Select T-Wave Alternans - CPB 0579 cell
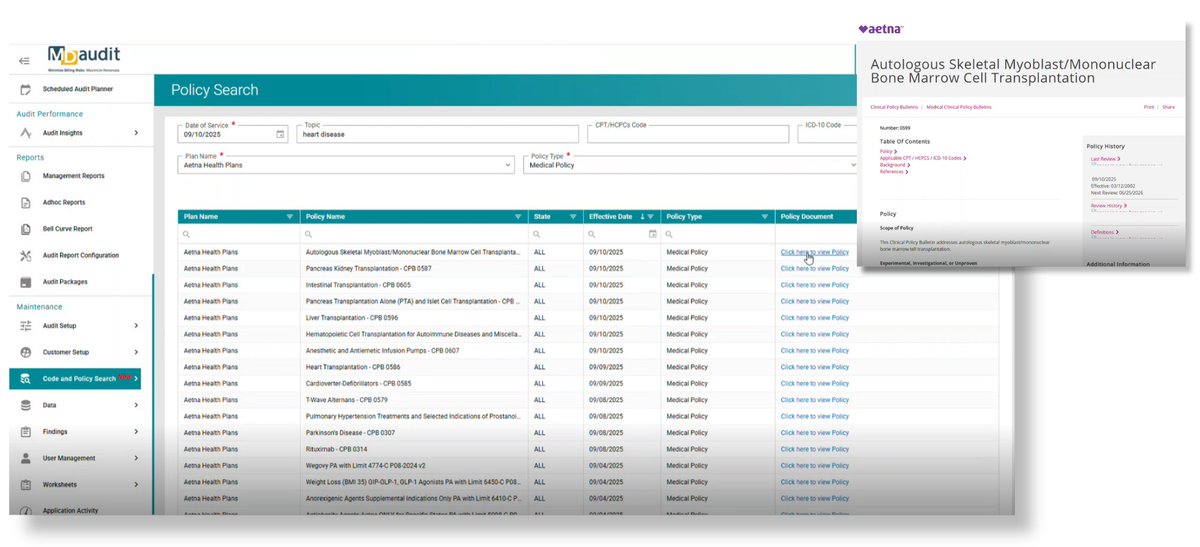This screenshot has height=547, width=1200. (413, 400)
